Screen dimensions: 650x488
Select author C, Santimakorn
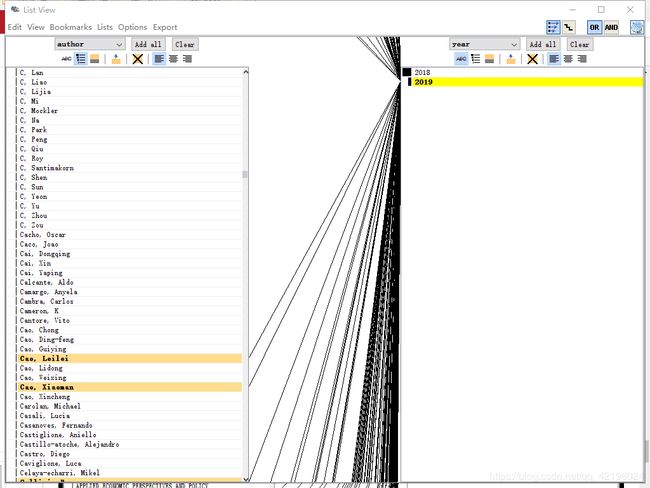click(130, 168)
